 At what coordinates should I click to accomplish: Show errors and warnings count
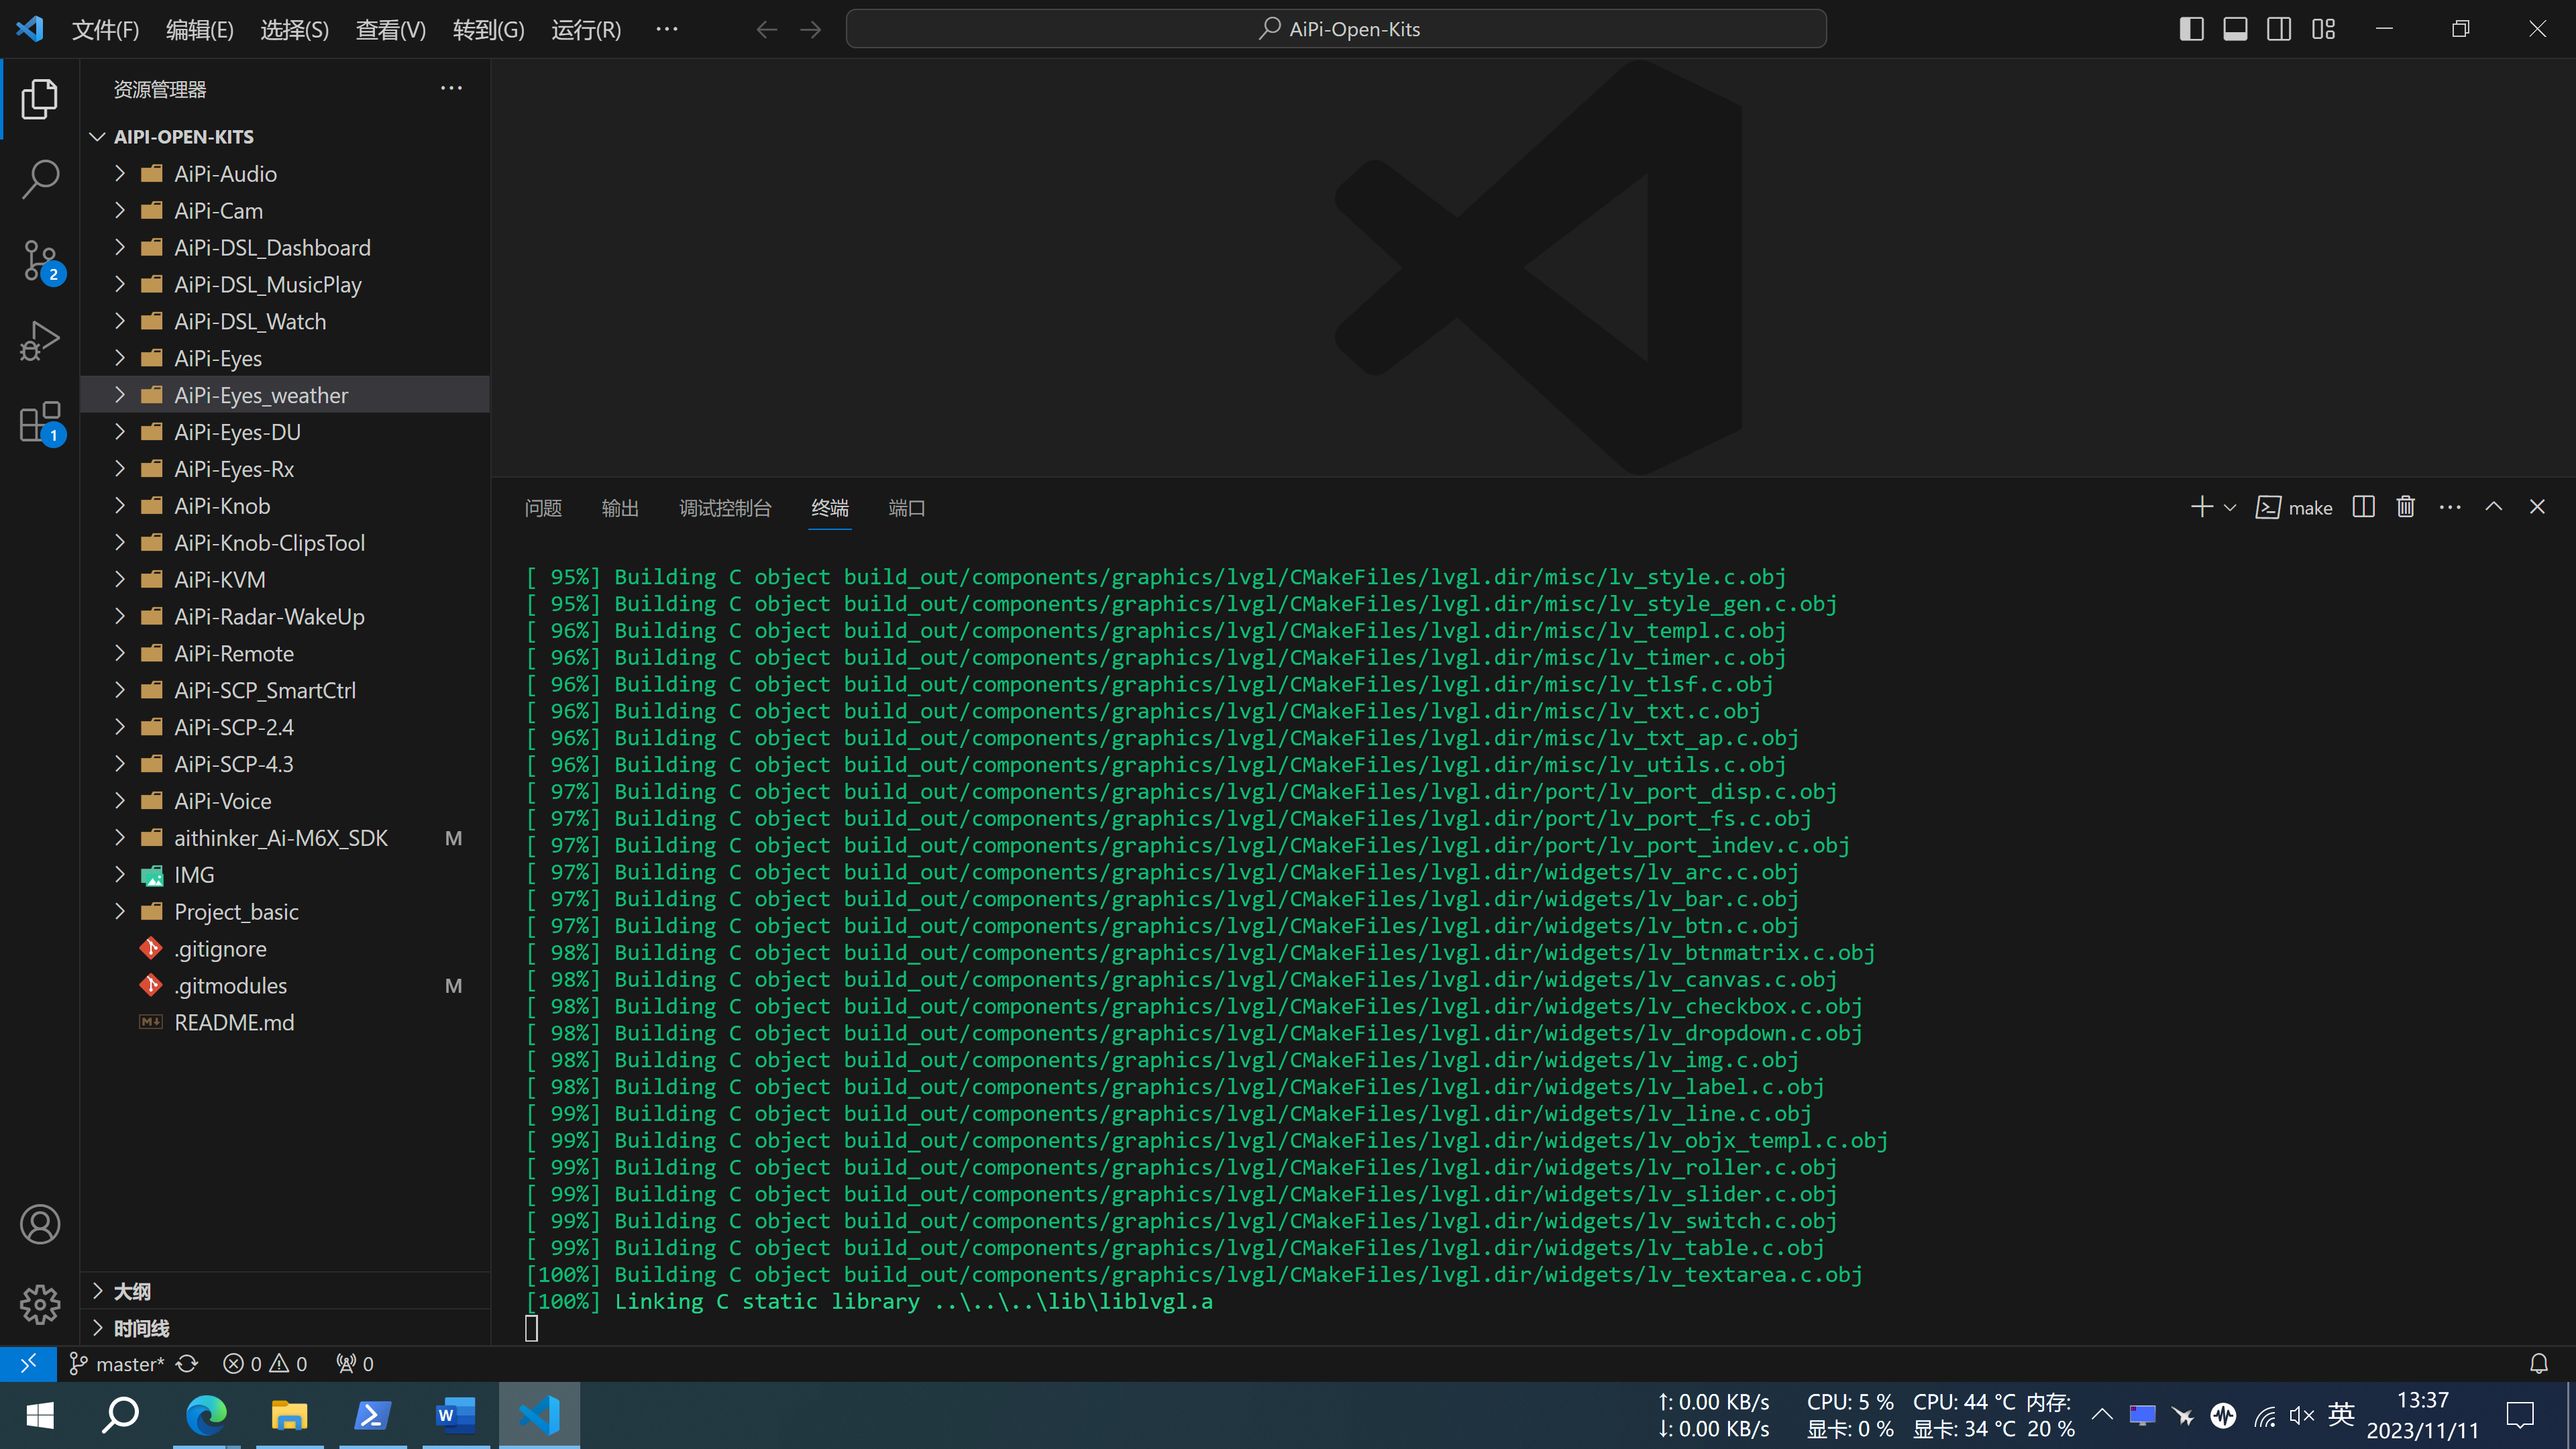(x=265, y=1364)
